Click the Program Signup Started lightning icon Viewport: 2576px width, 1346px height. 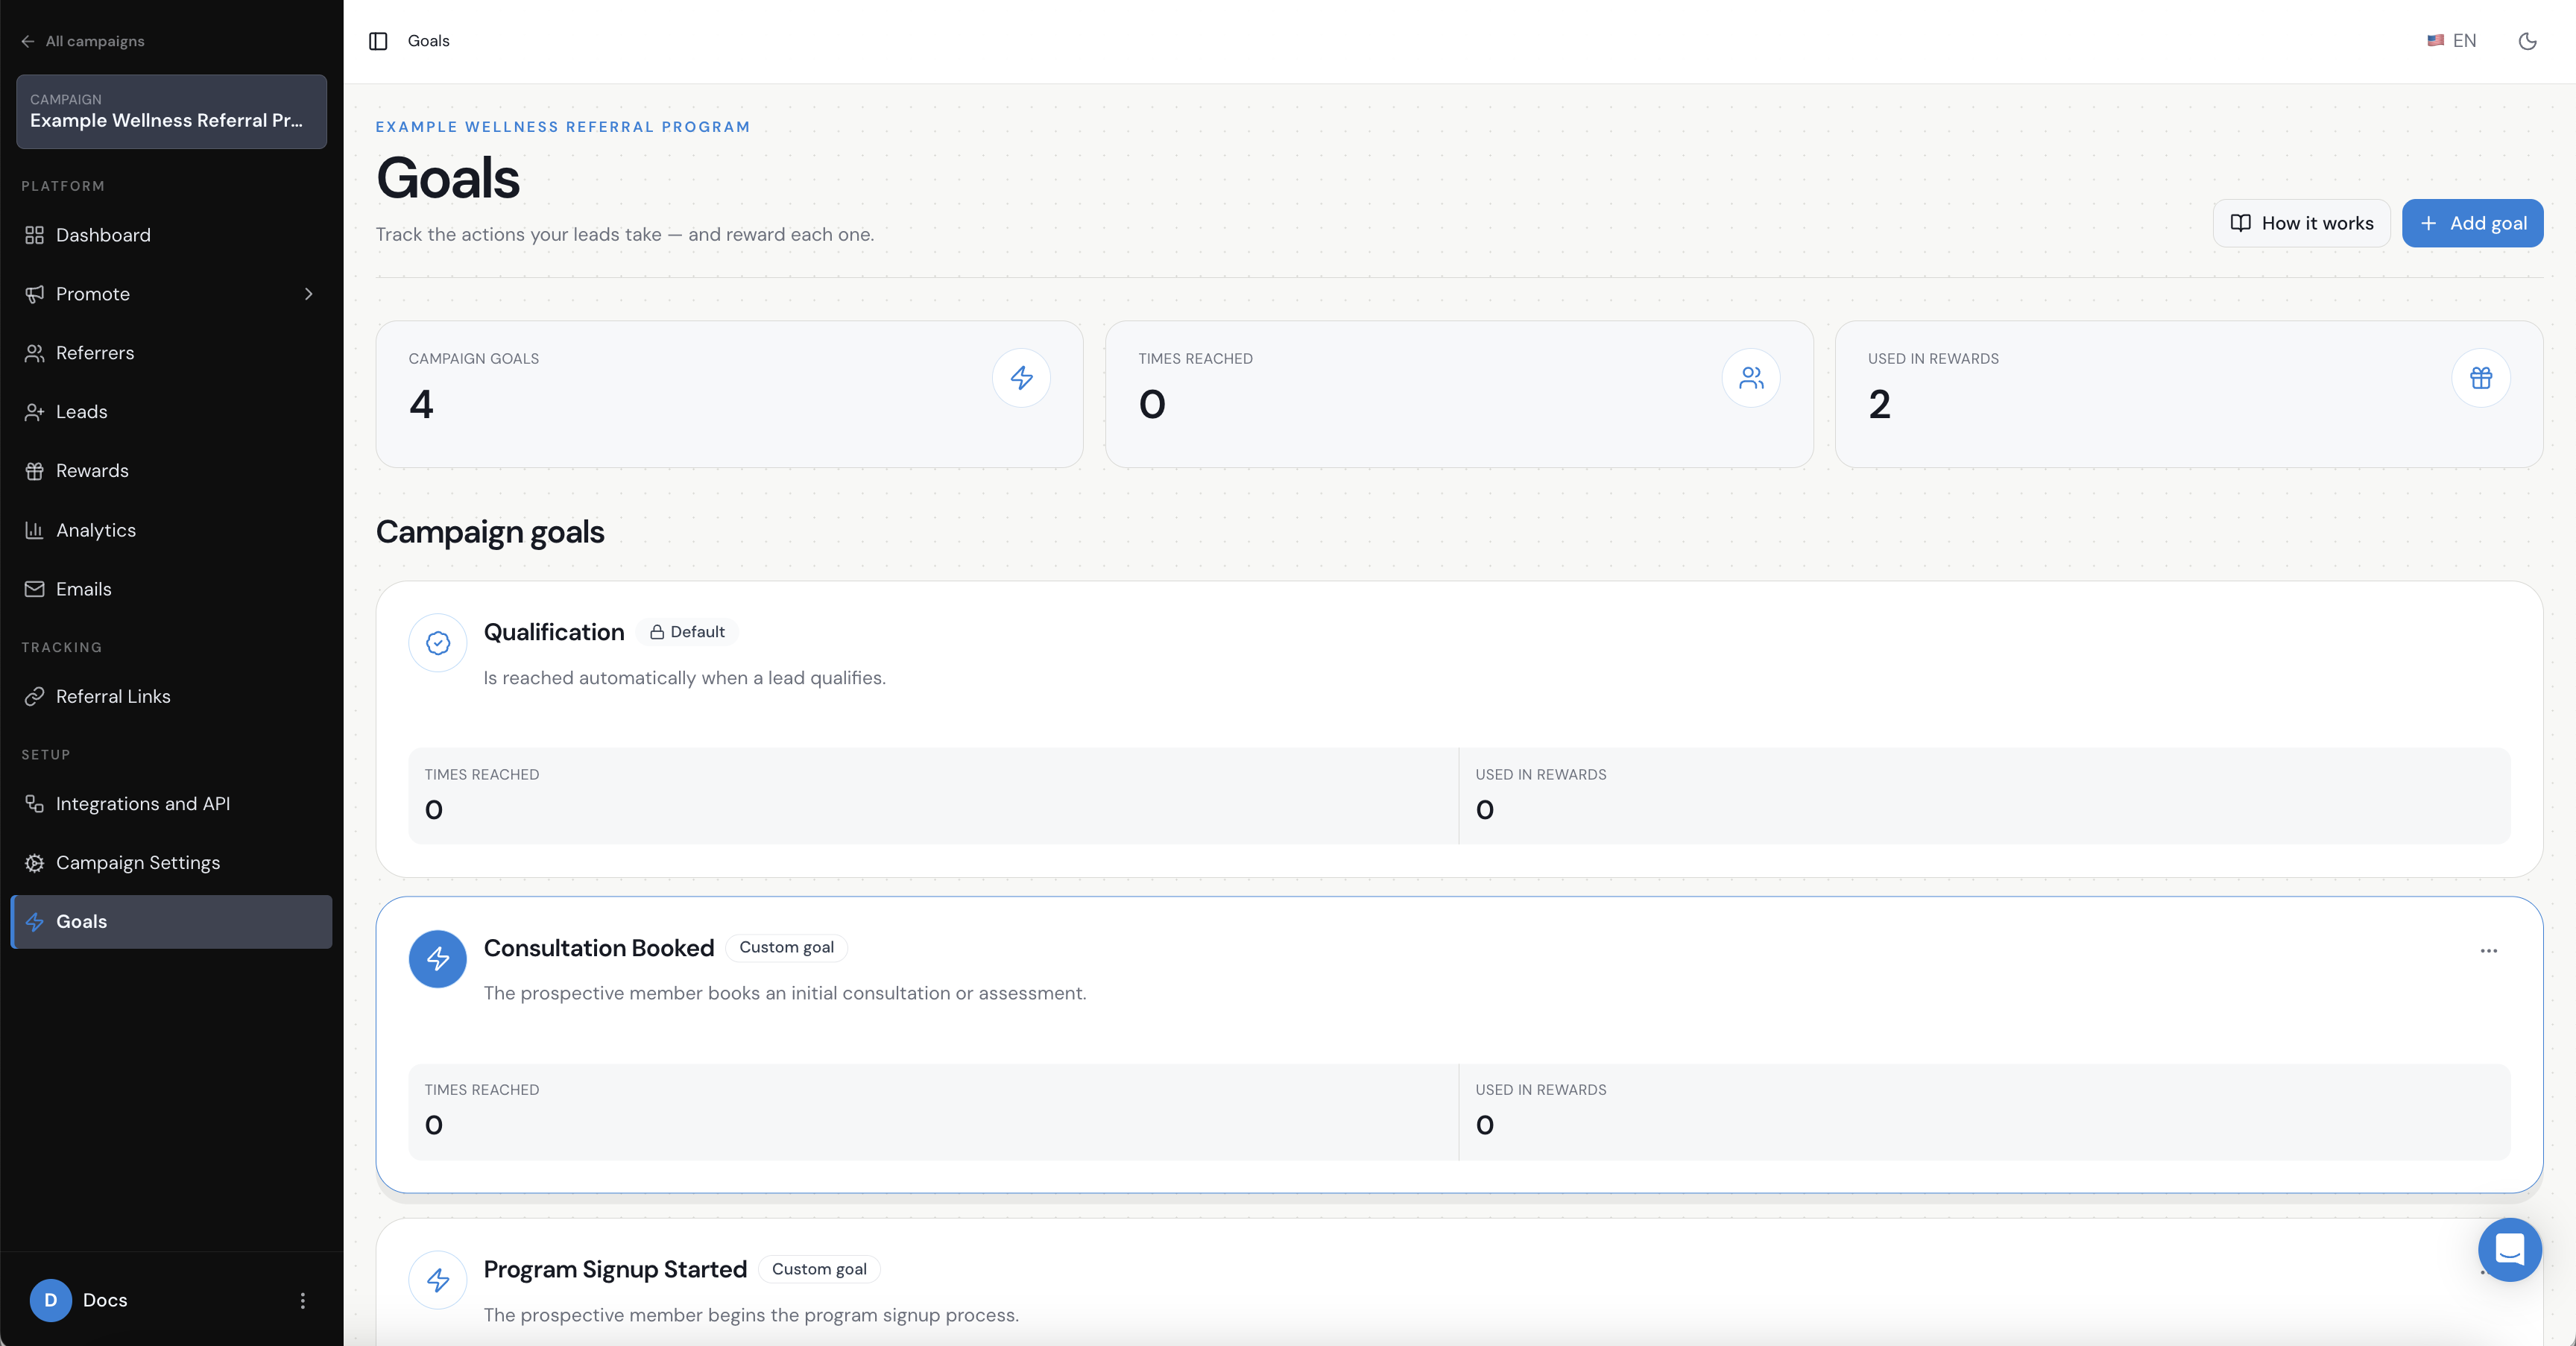[x=438, y=1280]
